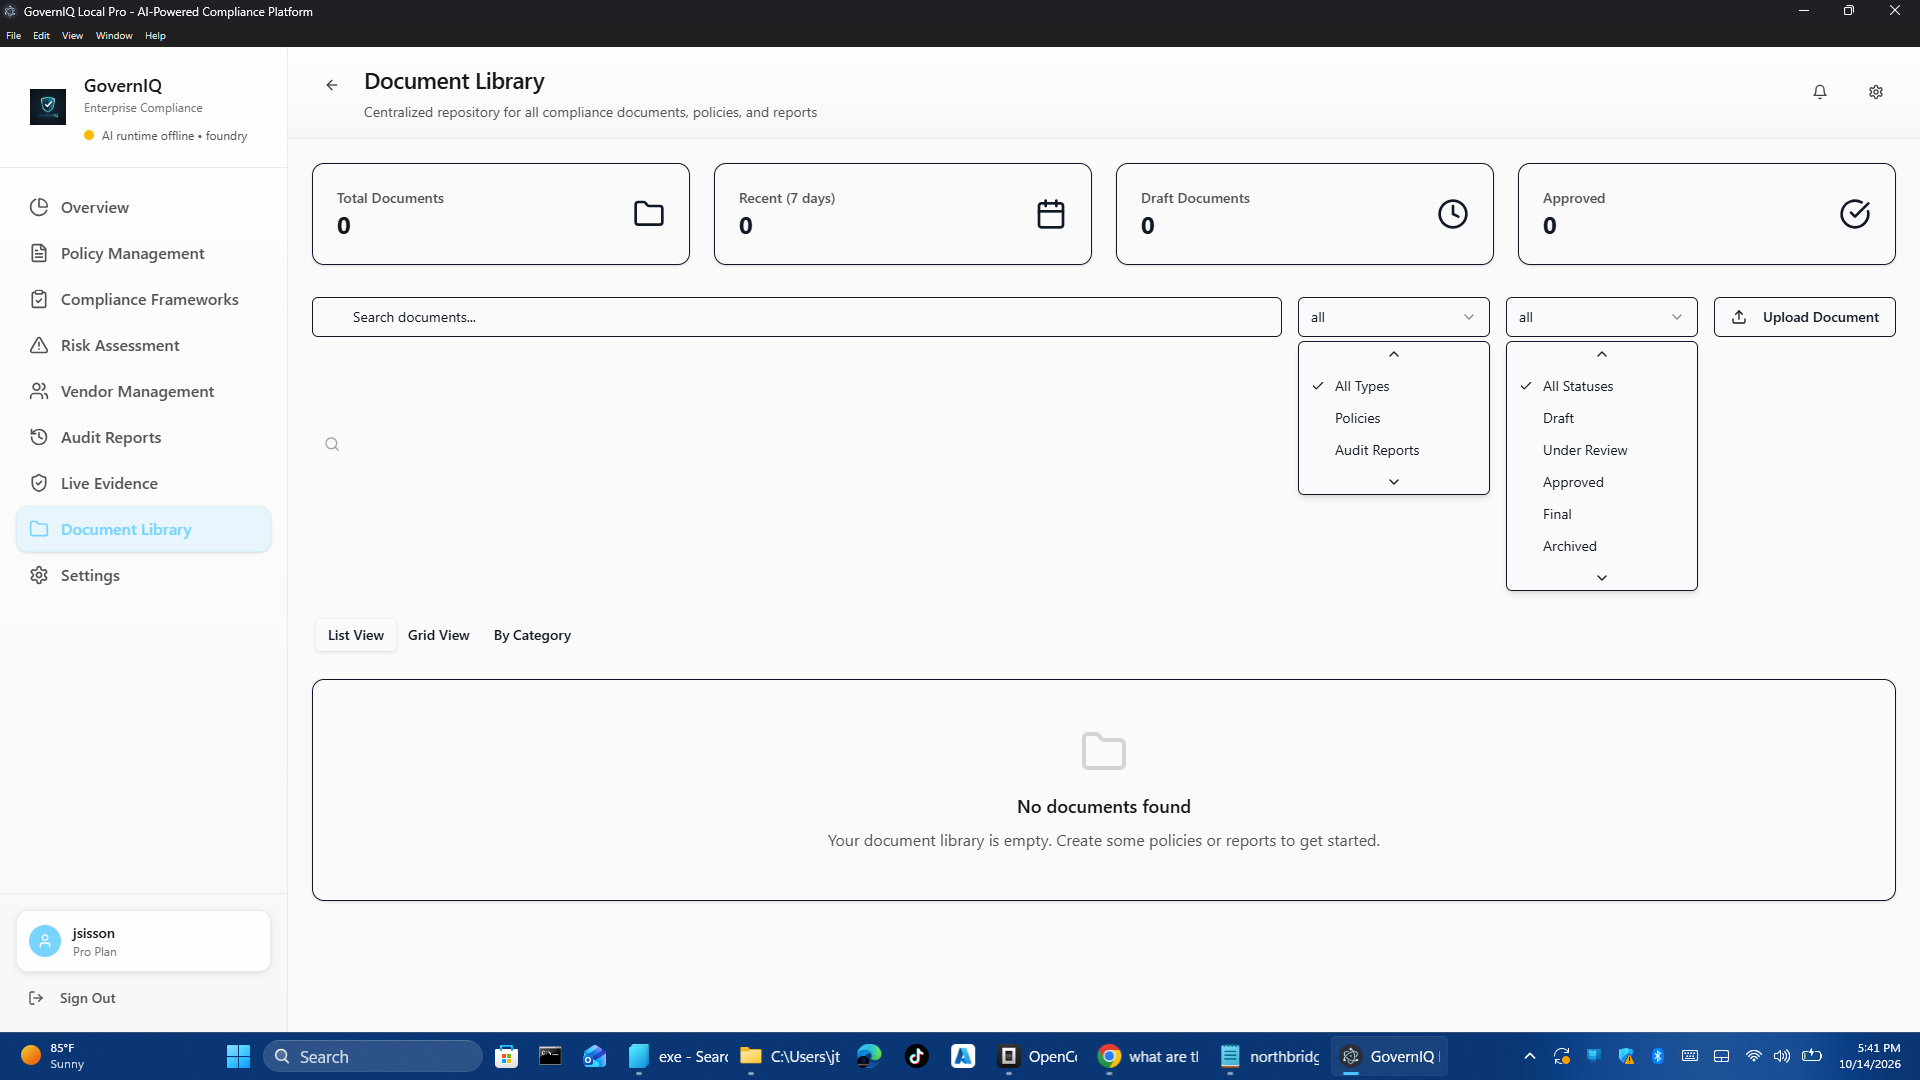The image size is (1920, 1080).
Task: Select the Final status option
Action: click(x=1601, y=514)
